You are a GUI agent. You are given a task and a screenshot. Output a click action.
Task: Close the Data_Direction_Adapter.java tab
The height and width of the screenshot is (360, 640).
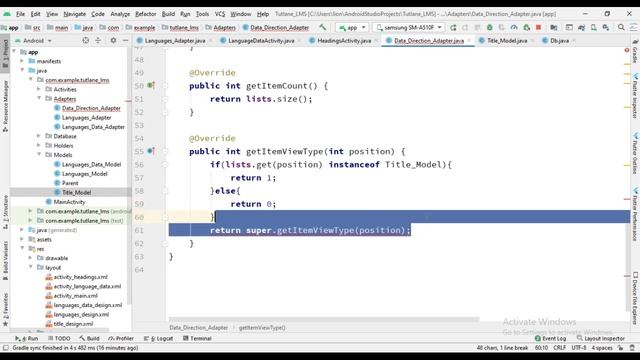pyautogui.click(x=469, y=40)
